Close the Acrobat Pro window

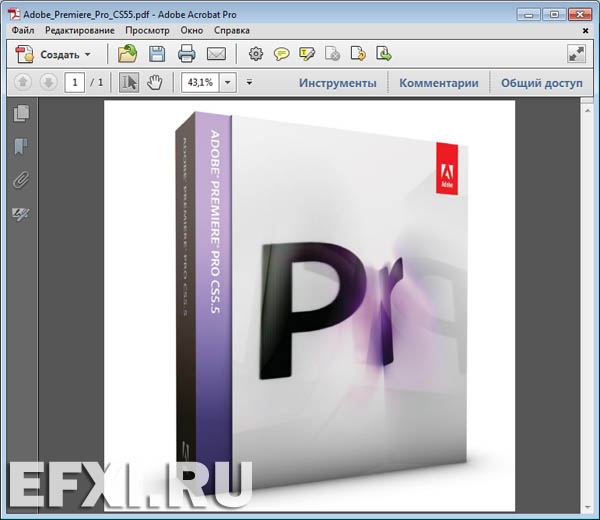click(x=579, y=15)
